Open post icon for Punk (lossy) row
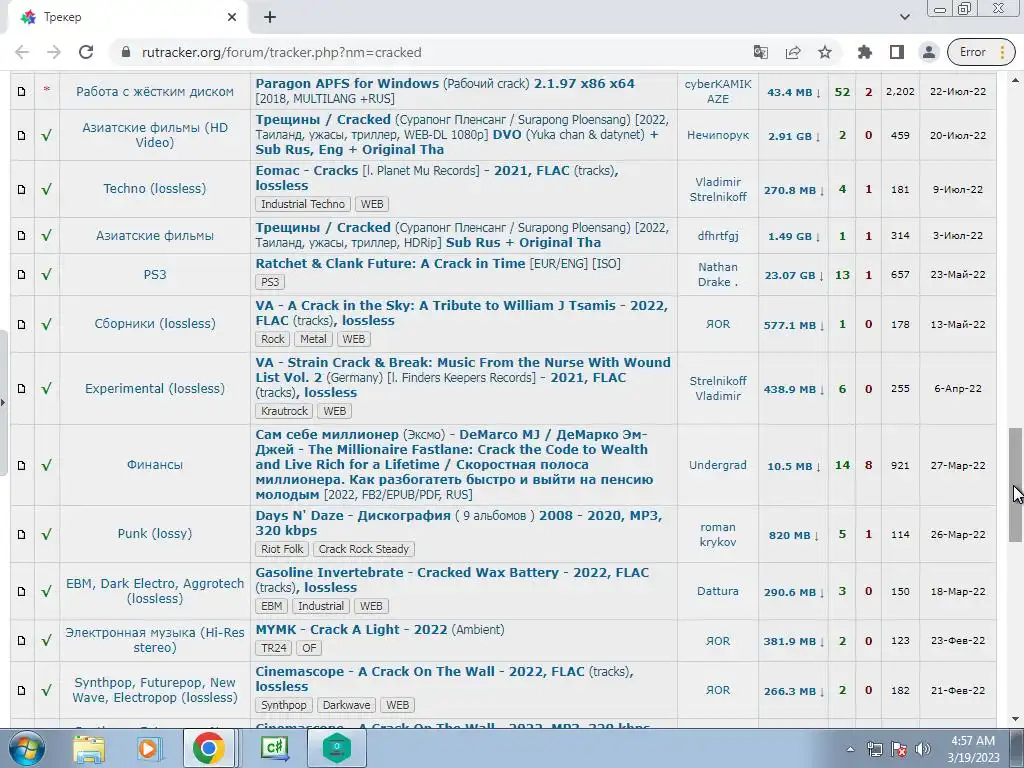The width and height of the screenshot is (1024, 768). point(22,534)
